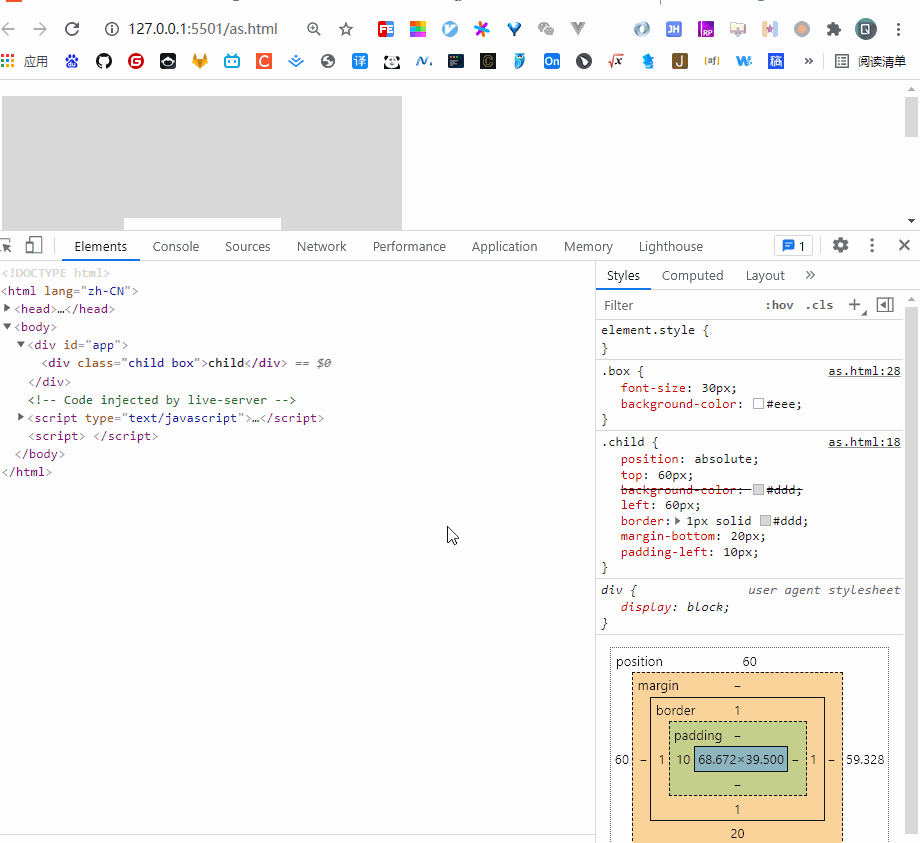Open the Layout tab in the sidebar
The image size is (920, 843).
(765, 276)
